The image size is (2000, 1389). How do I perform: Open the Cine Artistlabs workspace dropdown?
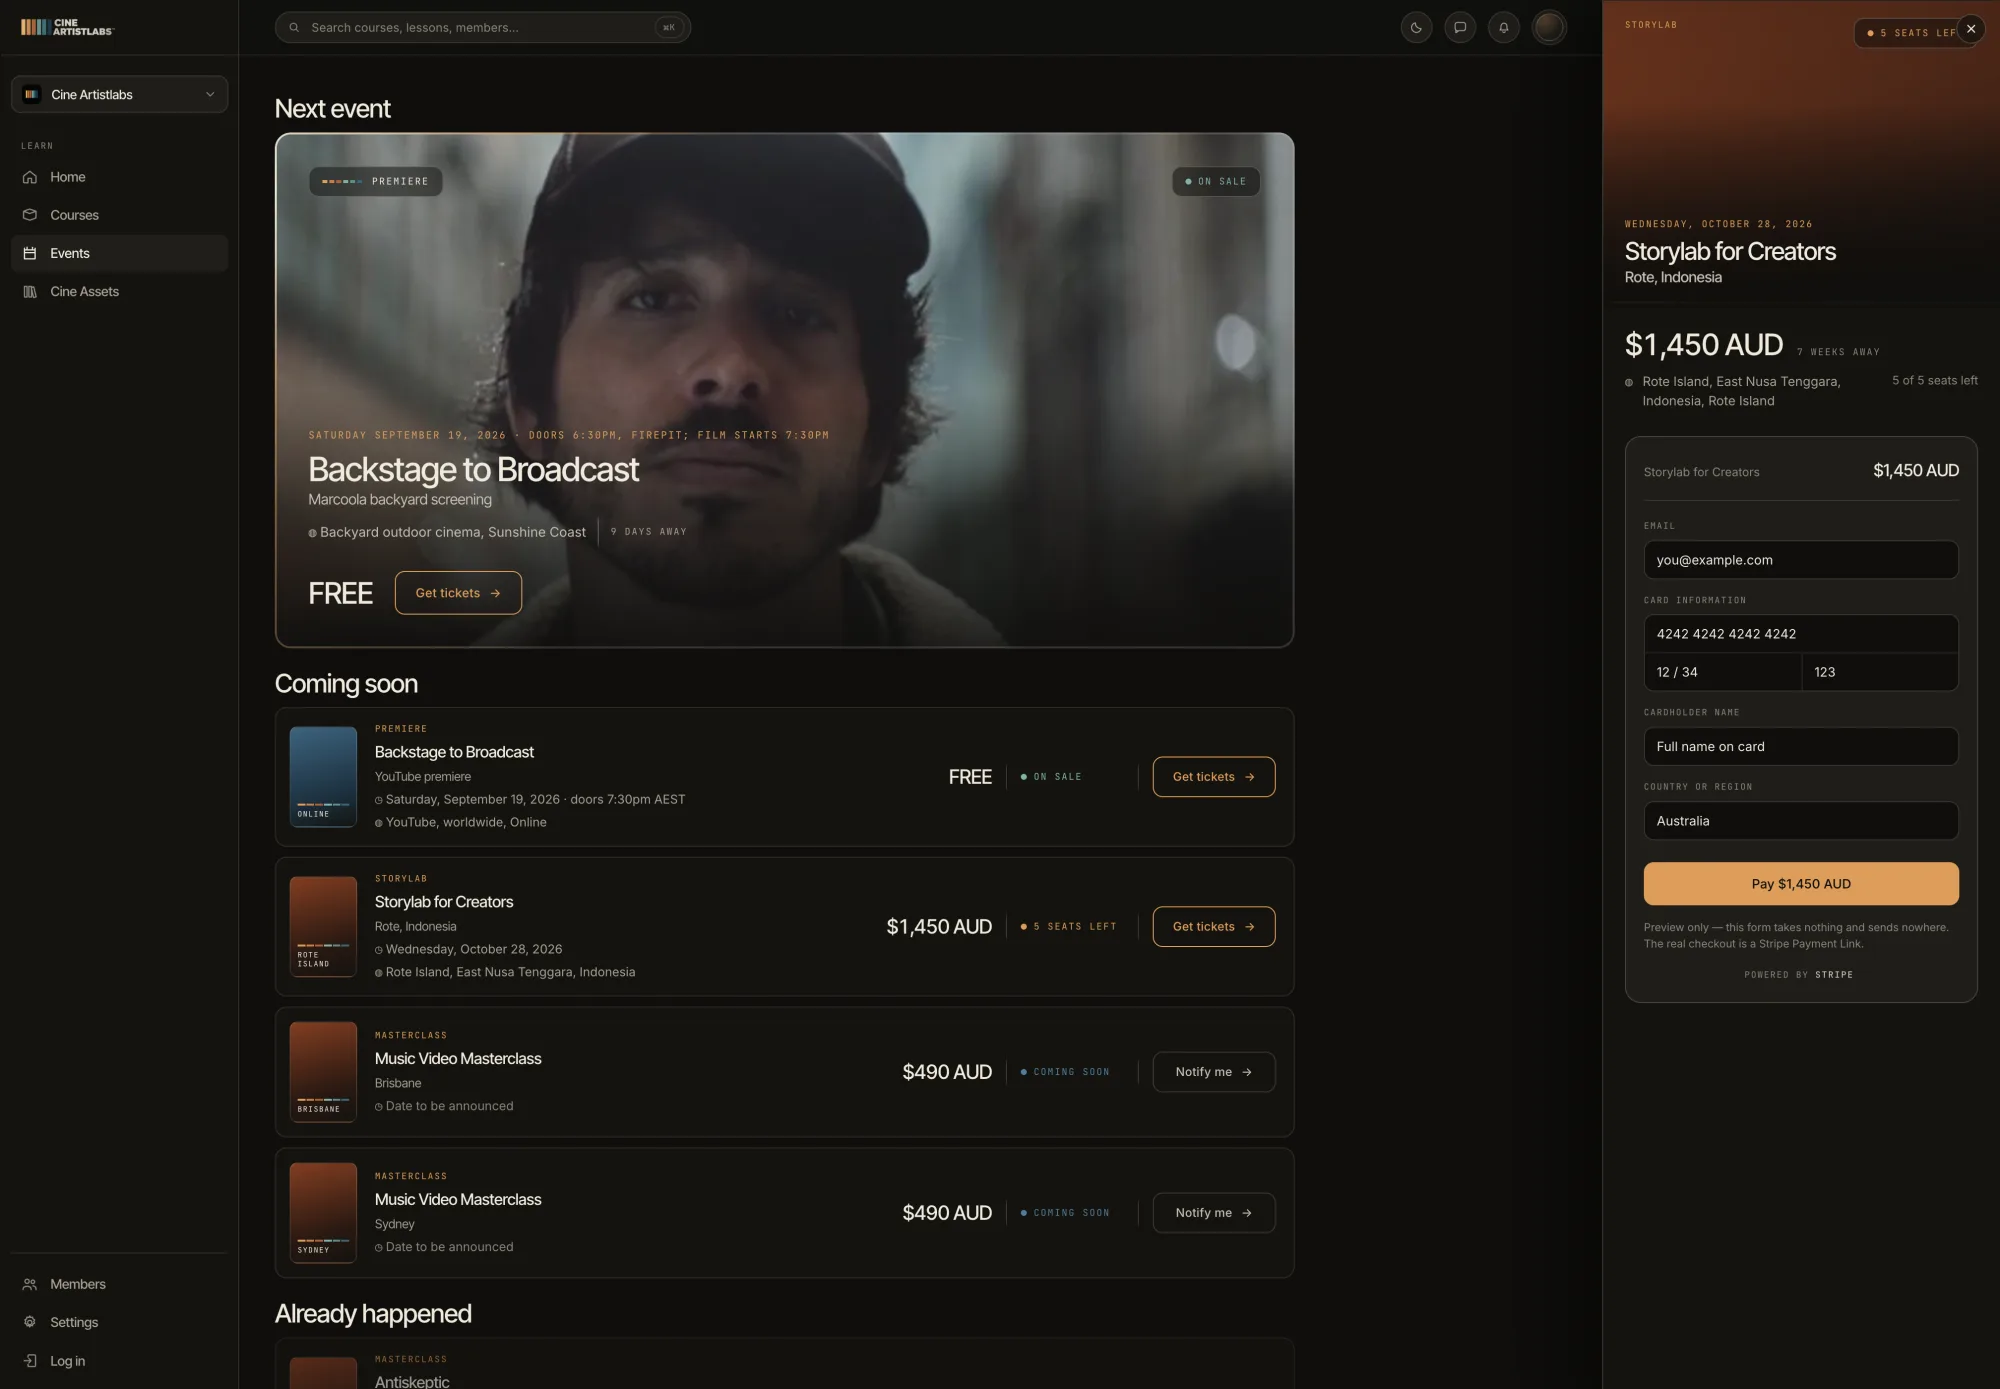pos(119,94)
